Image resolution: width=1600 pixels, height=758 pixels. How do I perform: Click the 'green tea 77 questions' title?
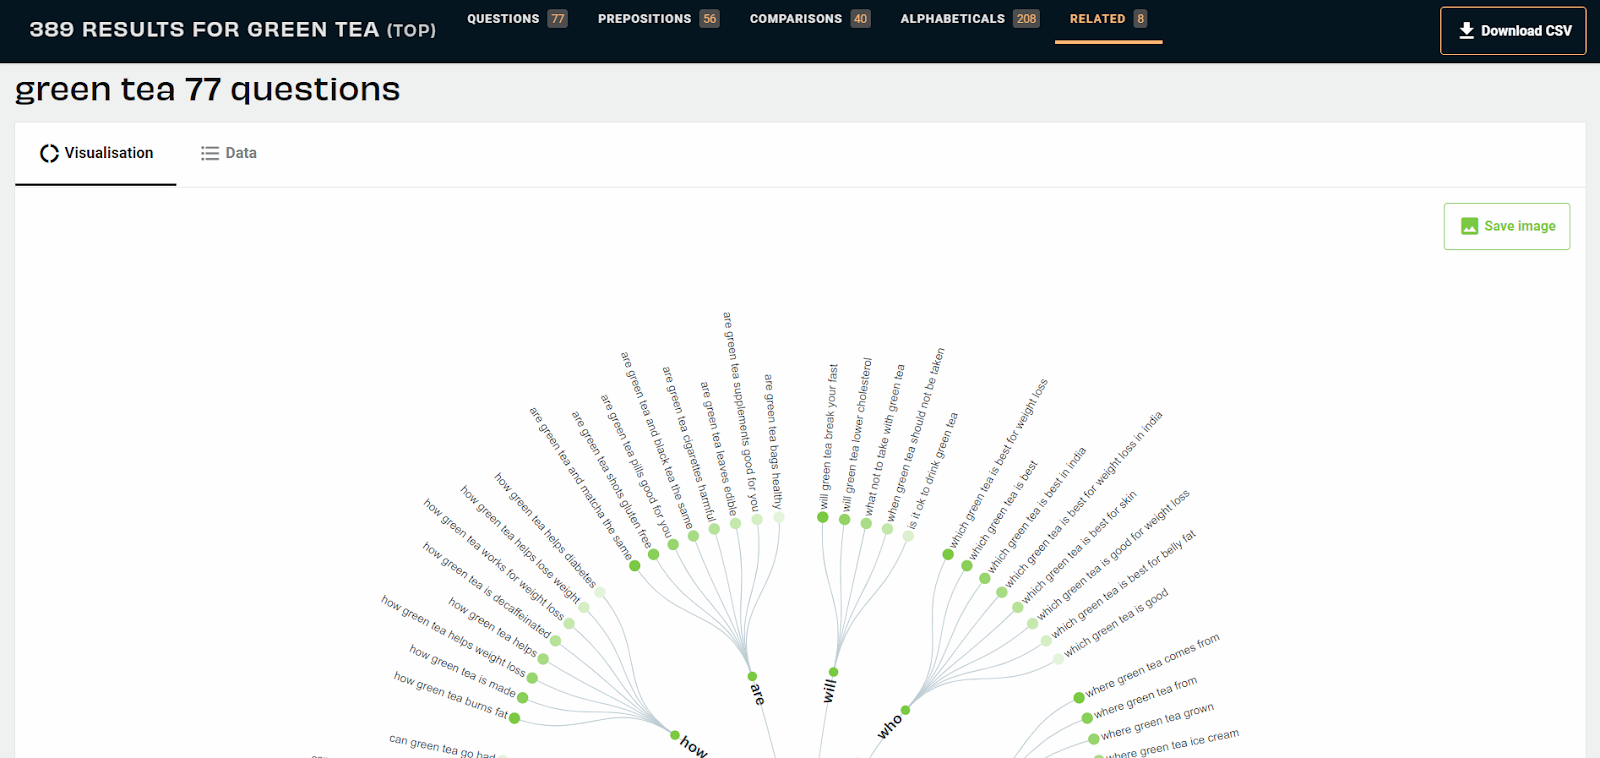[x=207, y=90]
